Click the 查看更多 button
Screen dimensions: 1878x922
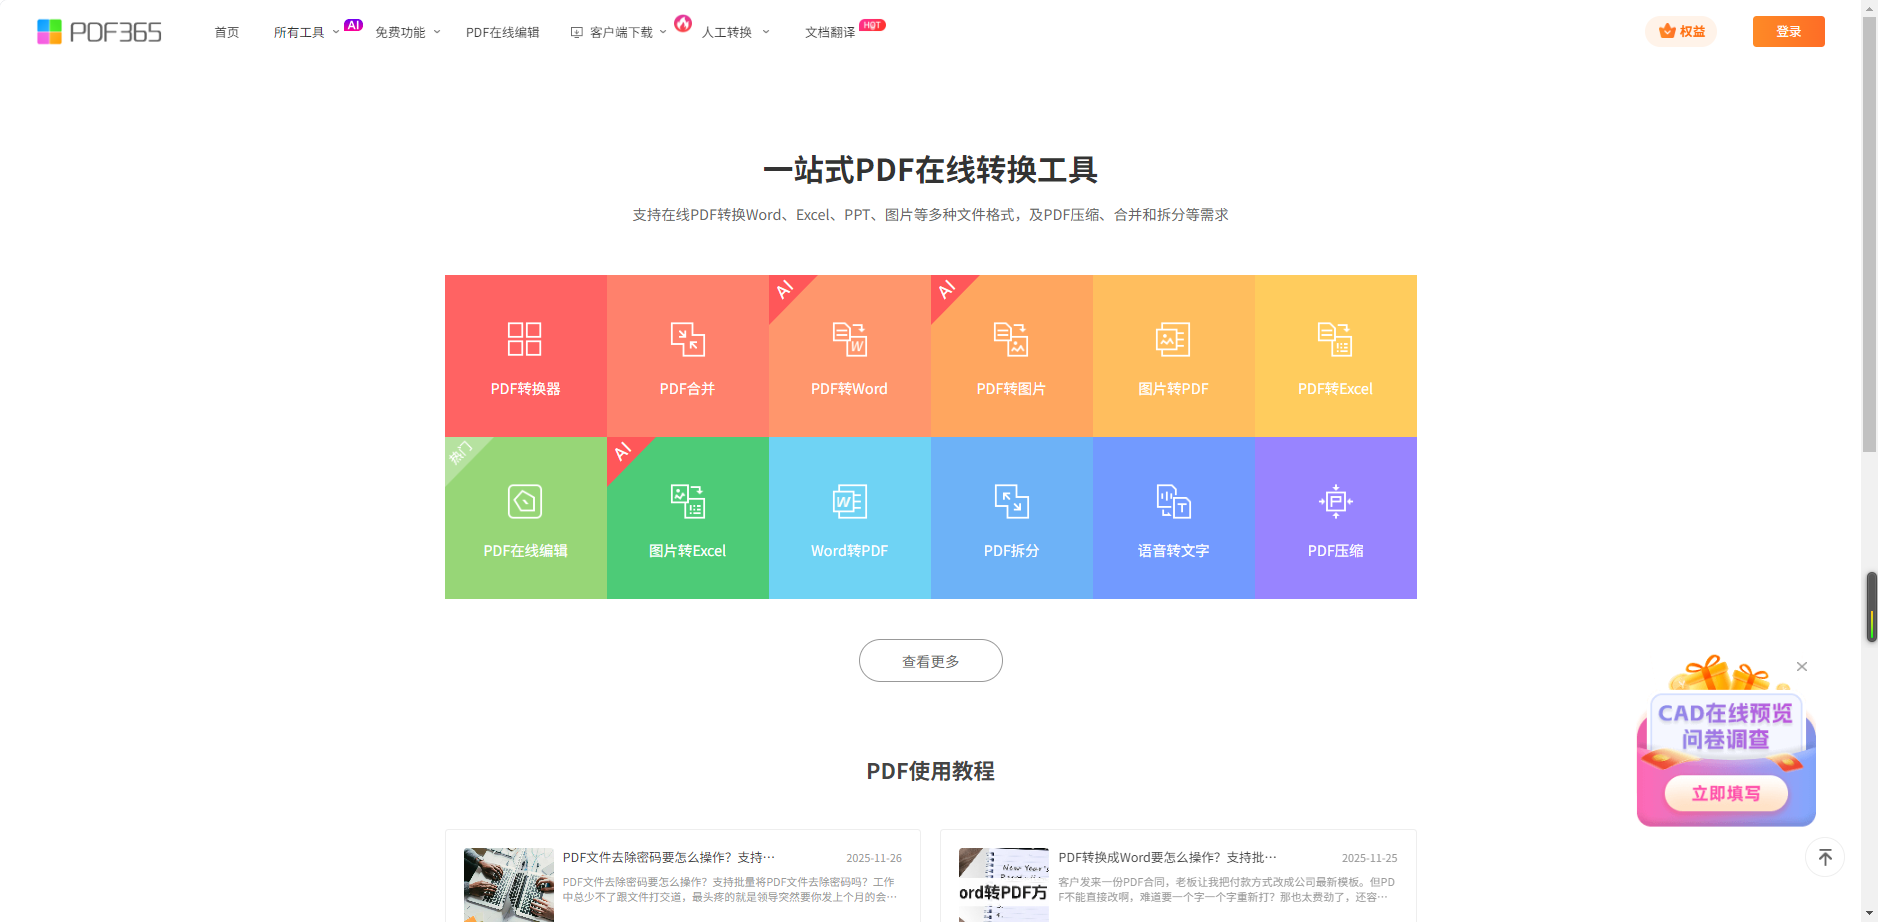(x=930, y=661)
